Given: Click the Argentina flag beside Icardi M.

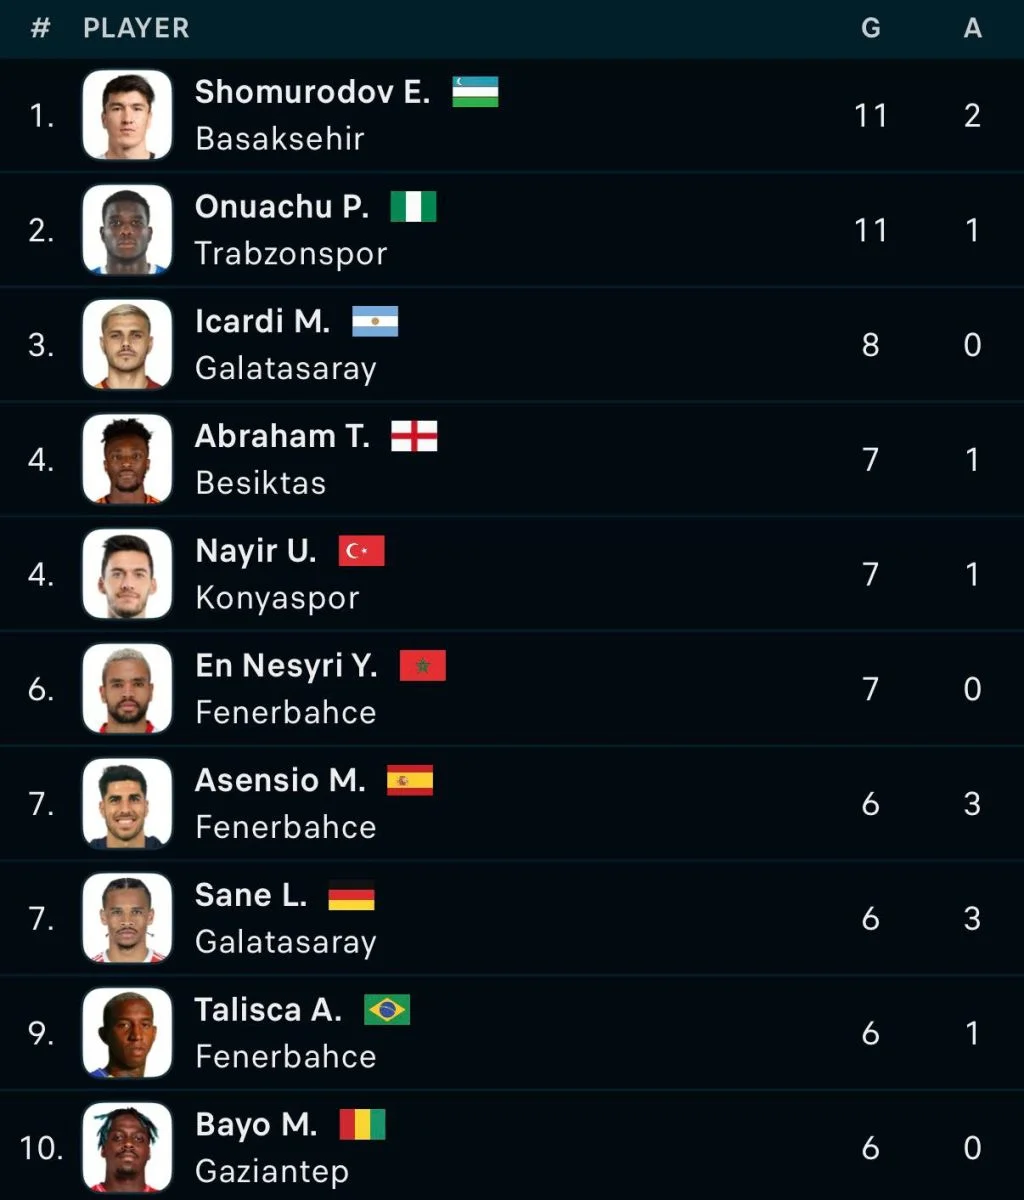Looking at the screenshot, I should pyautogui.click(x=375, y=322).
